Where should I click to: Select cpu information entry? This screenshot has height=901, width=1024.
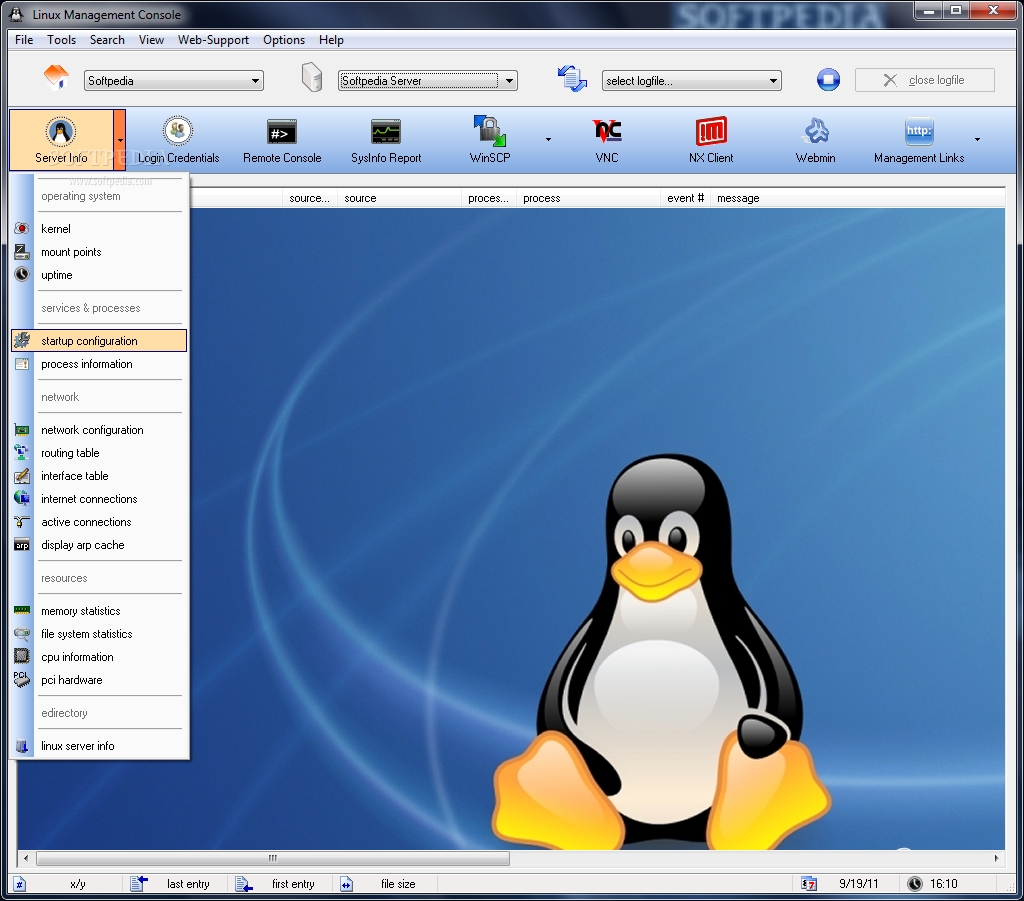tap(99, 657)
